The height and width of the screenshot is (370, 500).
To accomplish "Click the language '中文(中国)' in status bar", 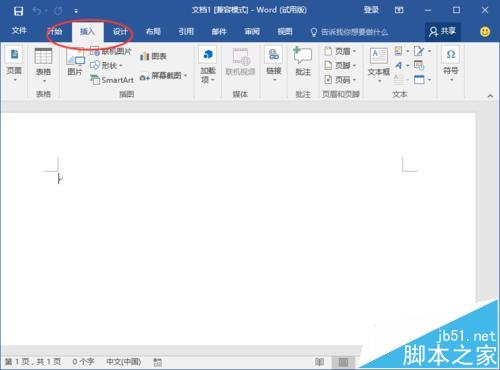I will point(123,362).
